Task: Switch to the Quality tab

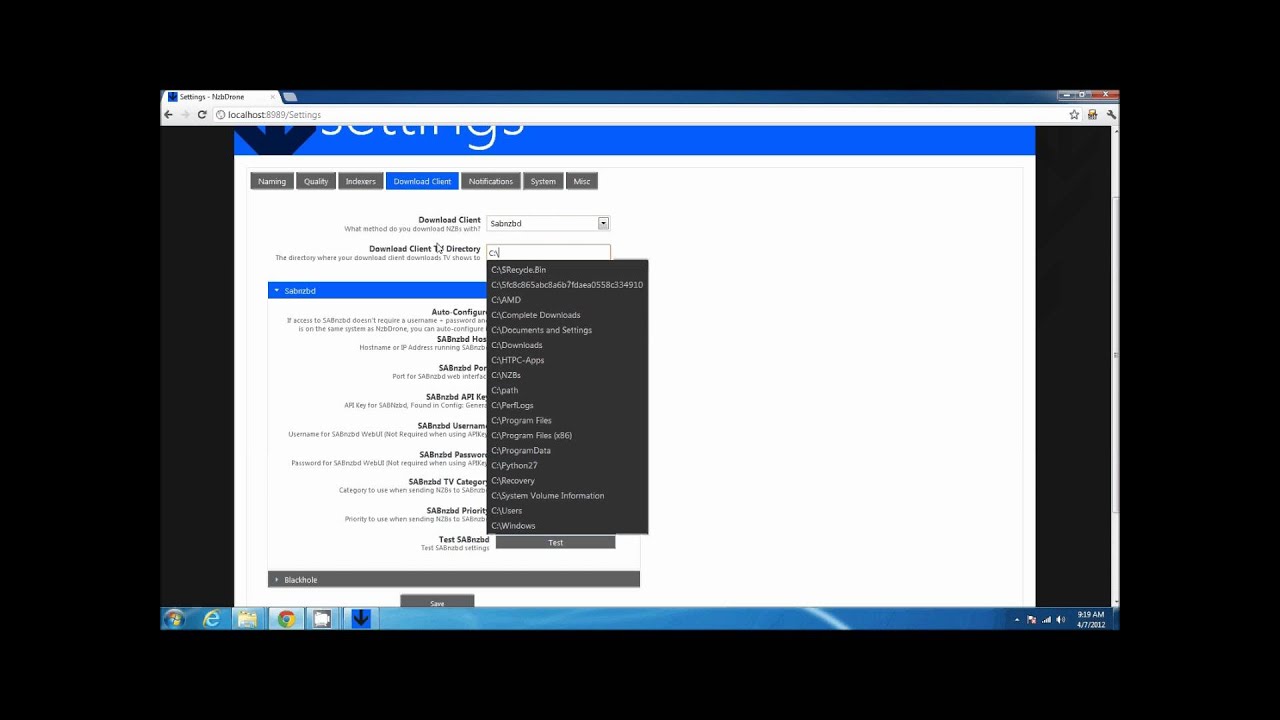Action: pos(316,181)
